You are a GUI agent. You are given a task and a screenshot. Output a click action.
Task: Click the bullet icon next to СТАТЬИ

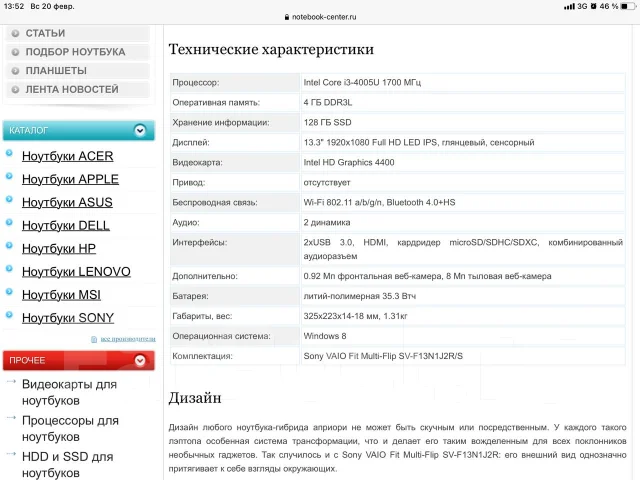click(16, 33)
